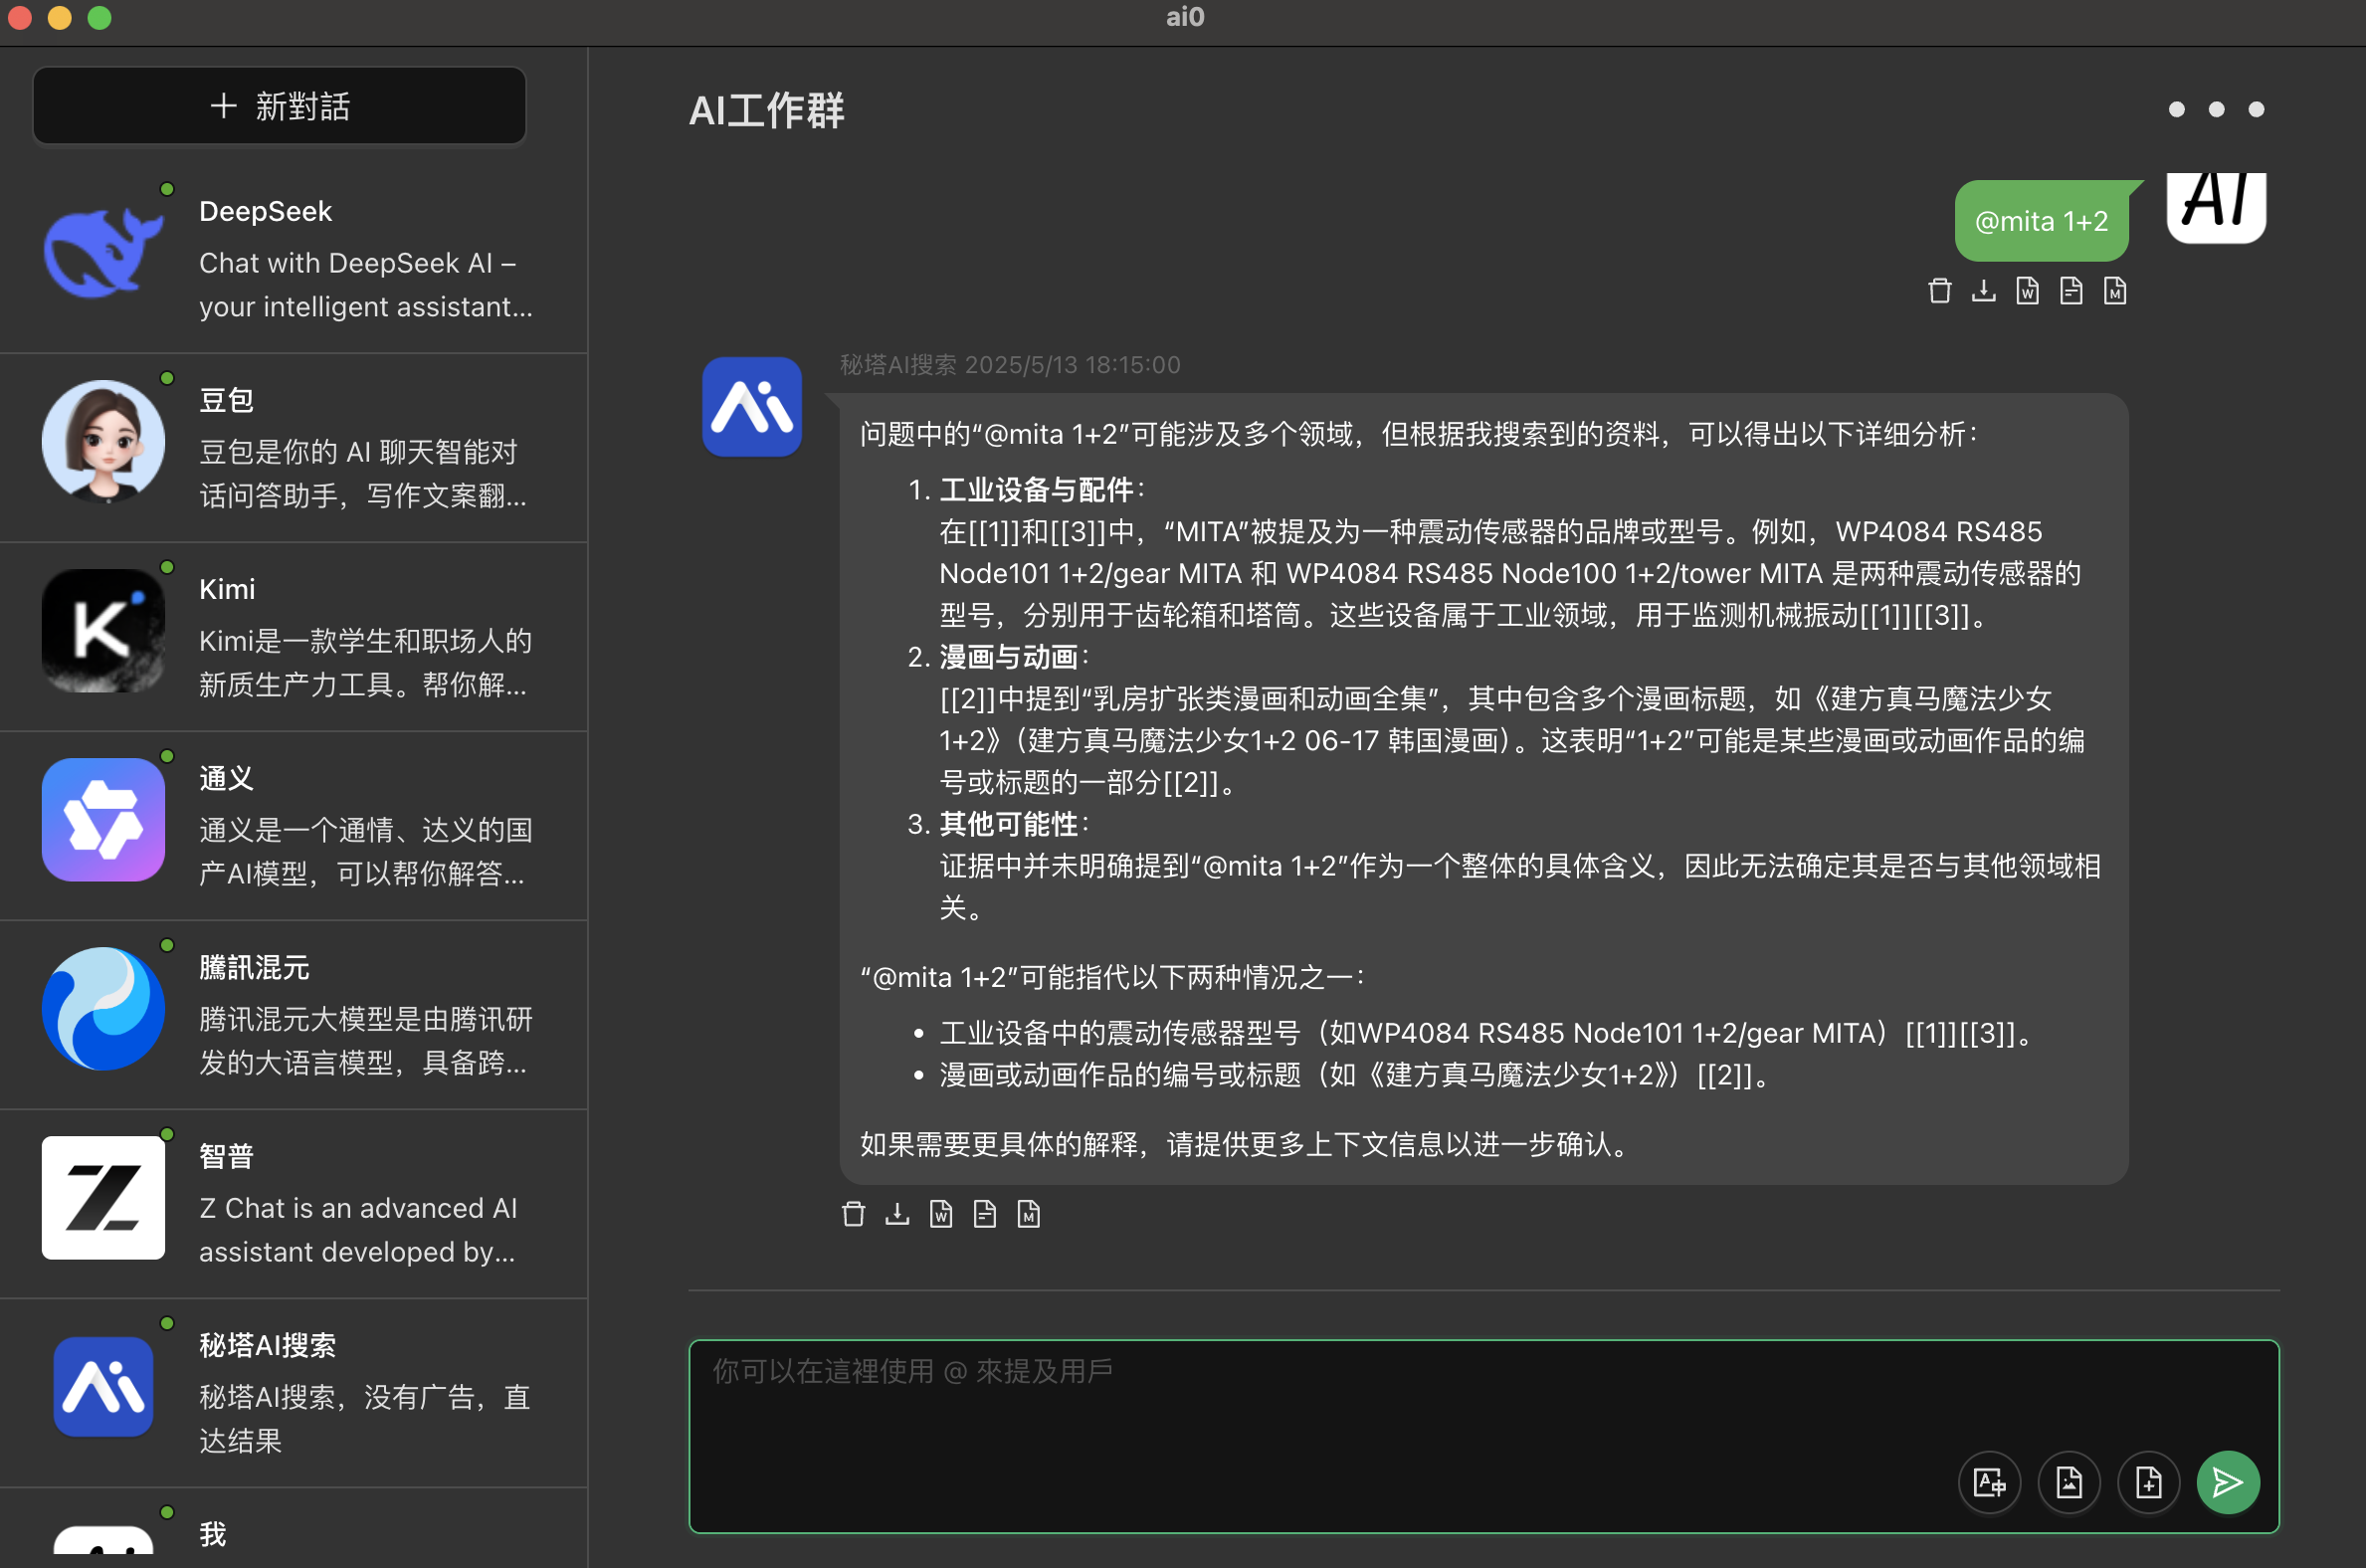Download the user message '@mita 1+2'
This screenshot has height=1568, width=2366.
click(x=1983, y=291)
